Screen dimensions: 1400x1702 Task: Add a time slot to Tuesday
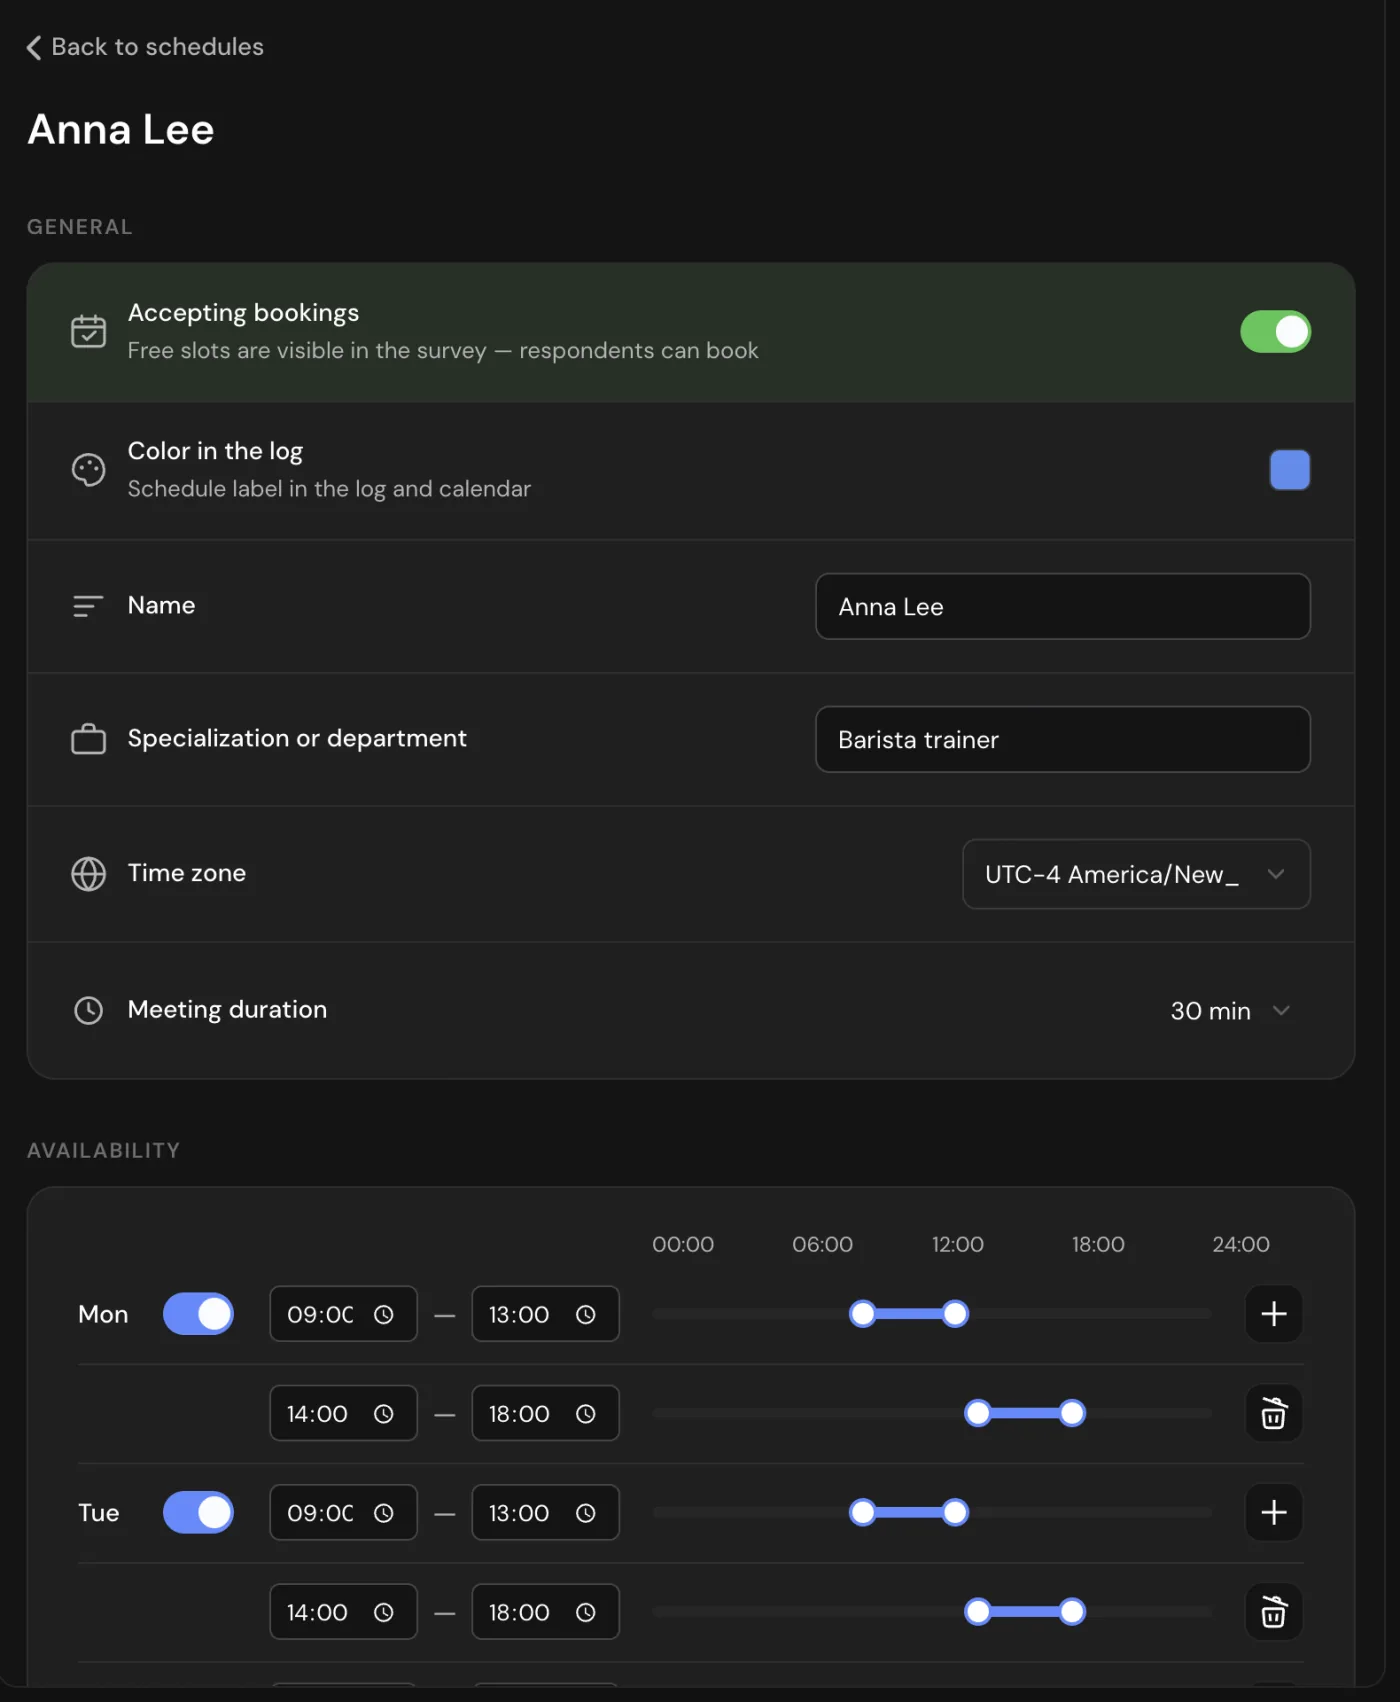pos(1273,1512)
